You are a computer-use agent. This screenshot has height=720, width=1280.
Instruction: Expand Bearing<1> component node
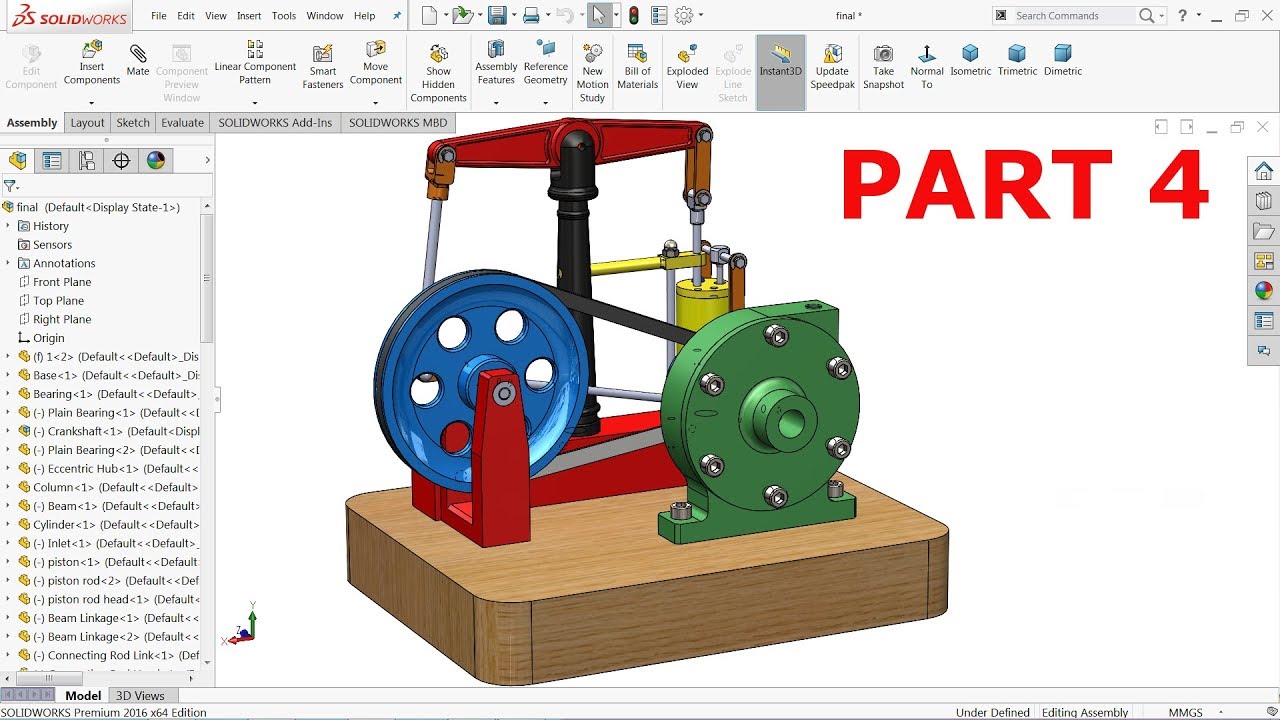tap(8, 394)
